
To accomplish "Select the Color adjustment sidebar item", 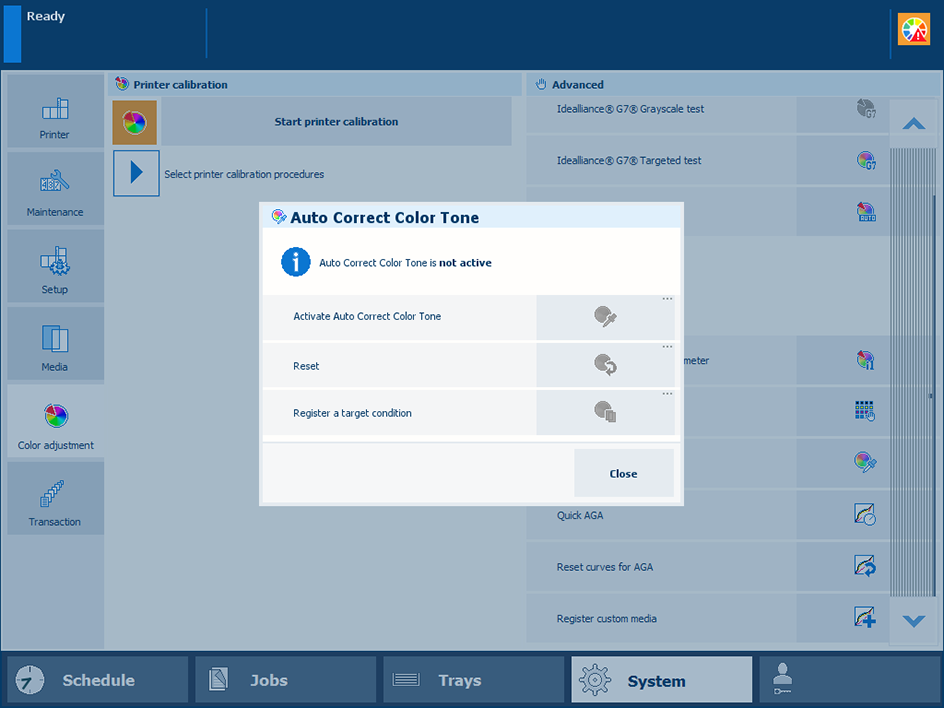I will tap(55, 422).
